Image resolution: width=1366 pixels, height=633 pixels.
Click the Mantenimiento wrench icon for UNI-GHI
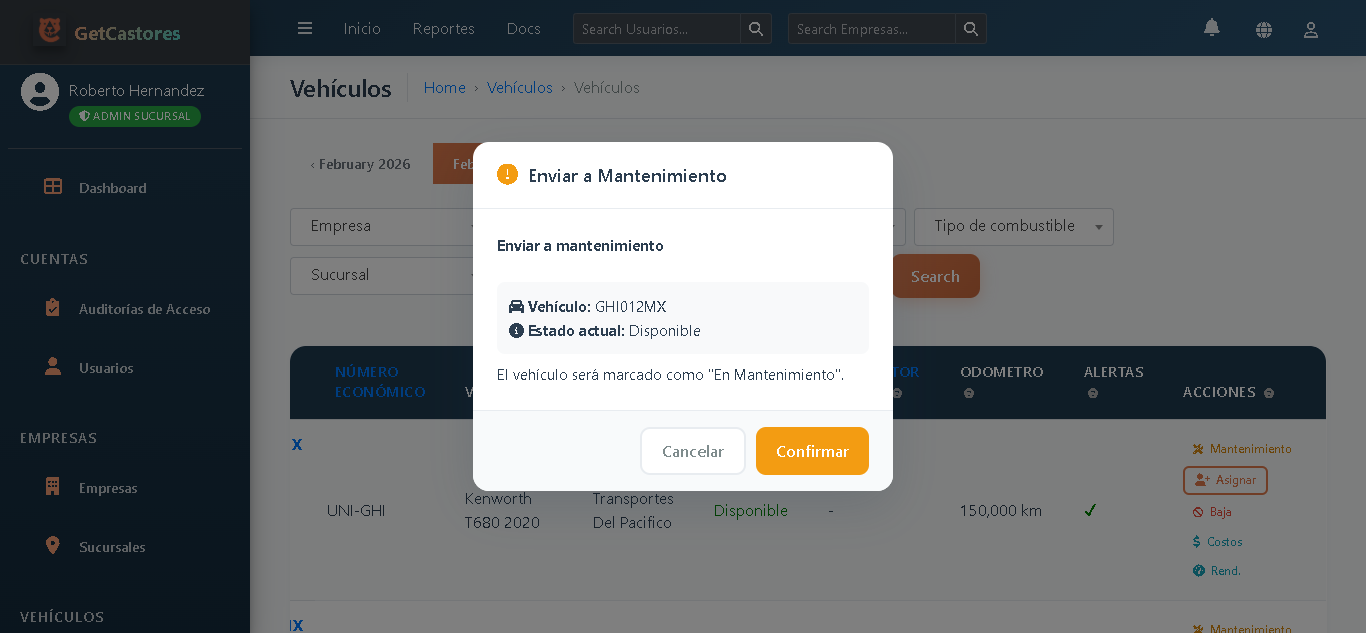pyautogui.click(x=1198, y=449)
